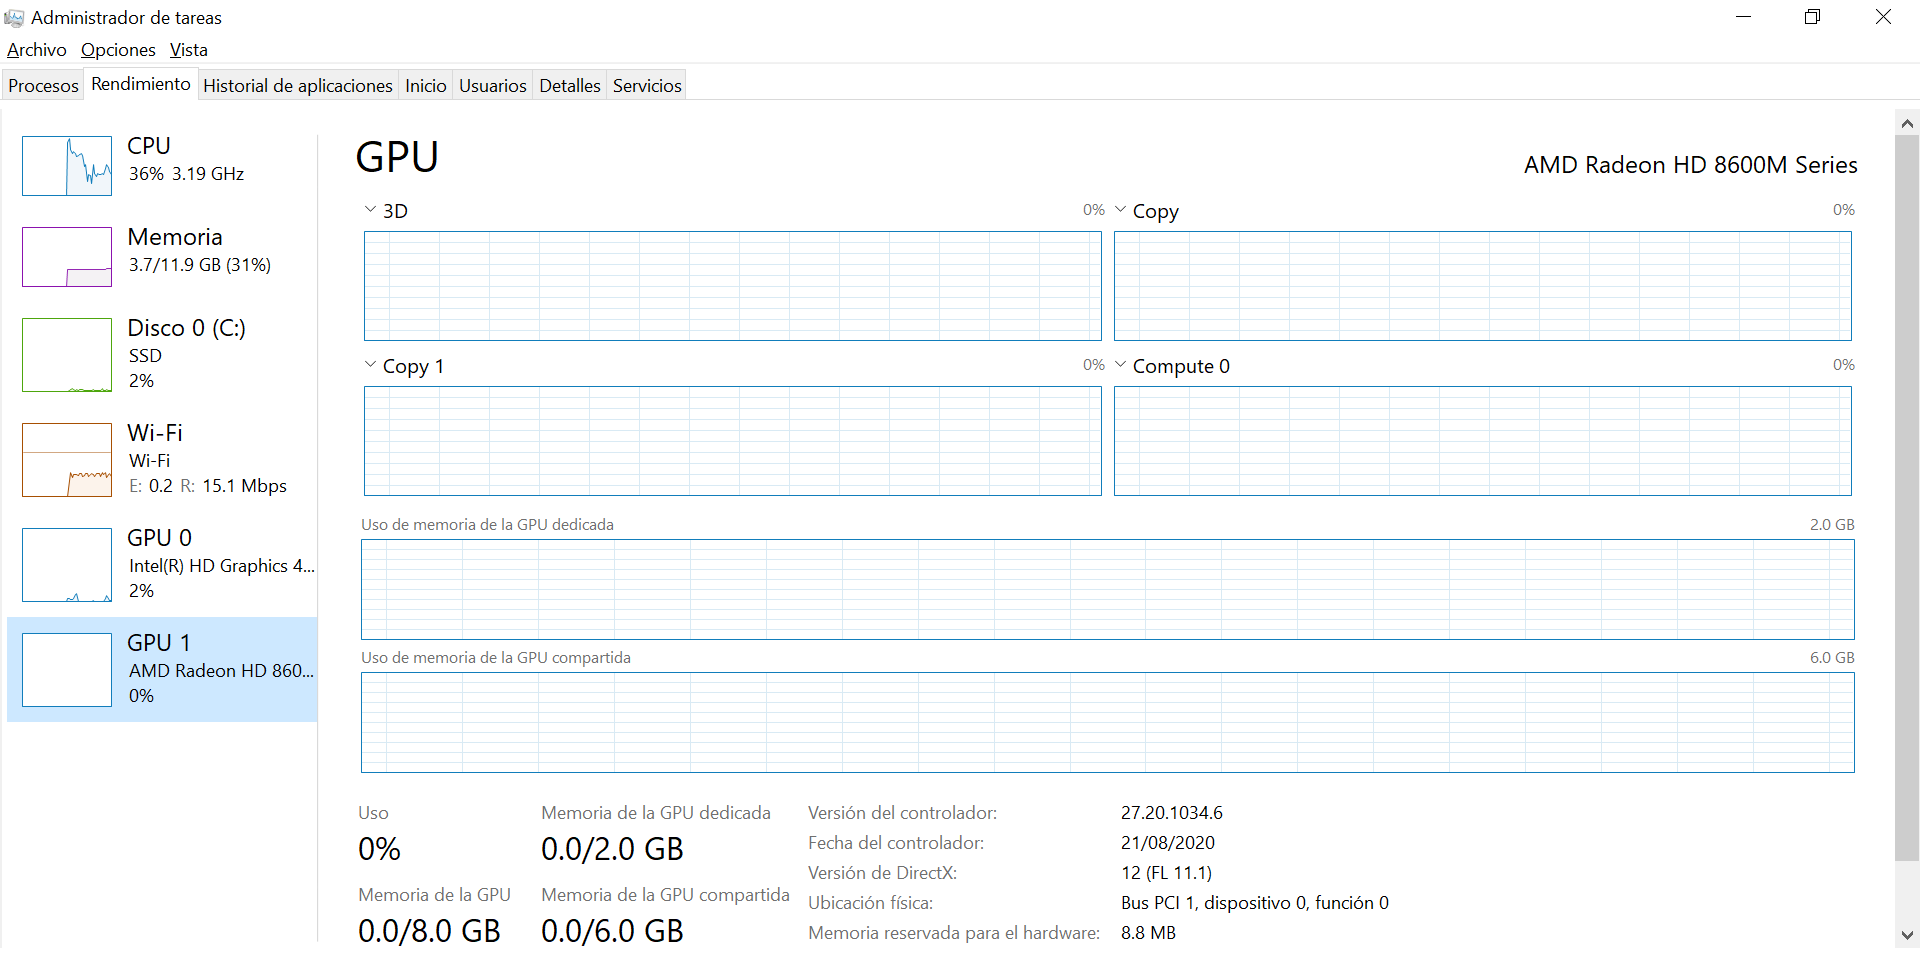Click the scroll down arrow
Screen dimensions: 1920x956
(1907, 935)
